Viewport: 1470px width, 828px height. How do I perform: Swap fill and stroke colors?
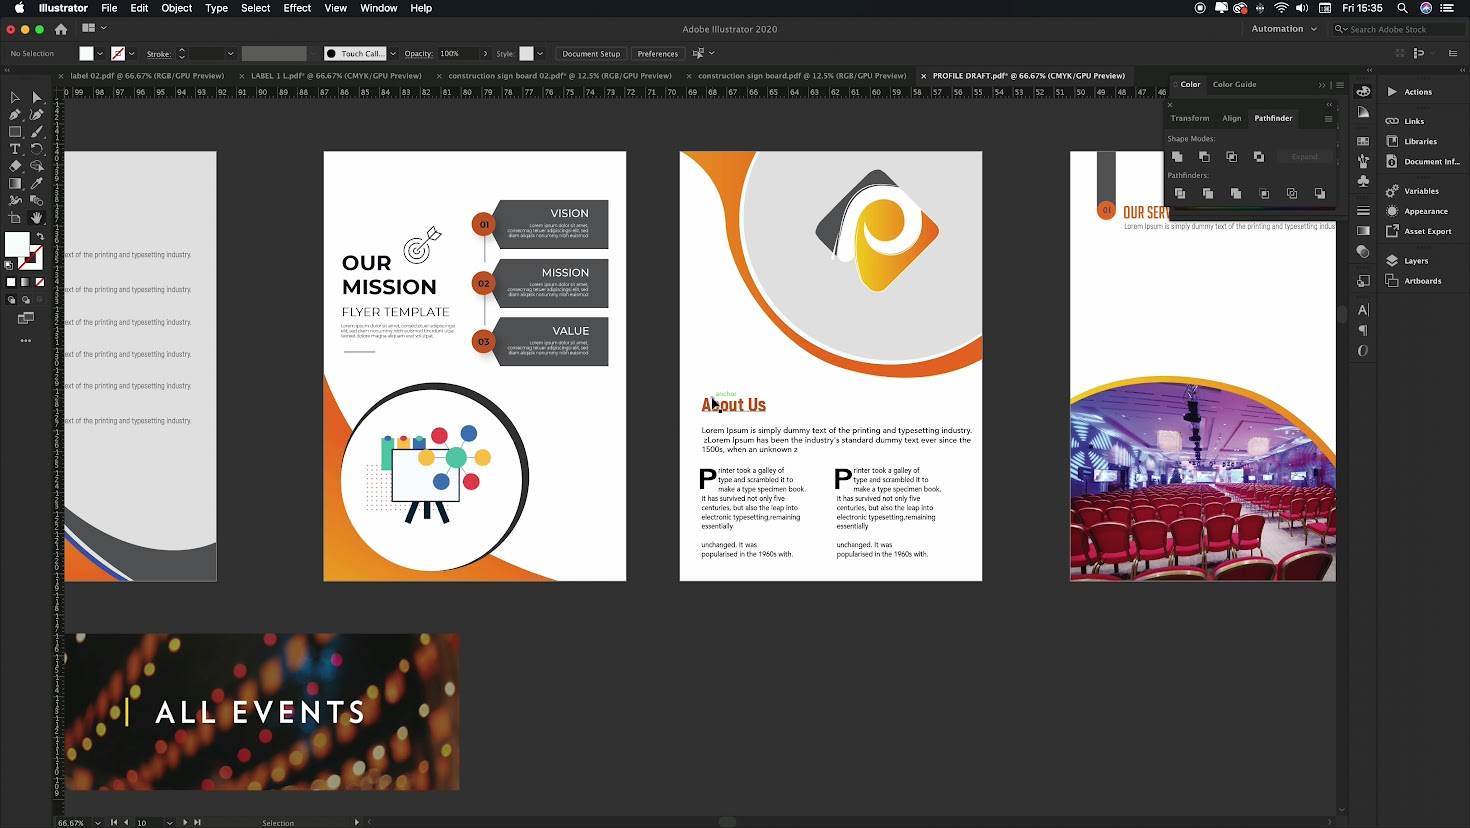pyautogui.click(x=40, y=237)
